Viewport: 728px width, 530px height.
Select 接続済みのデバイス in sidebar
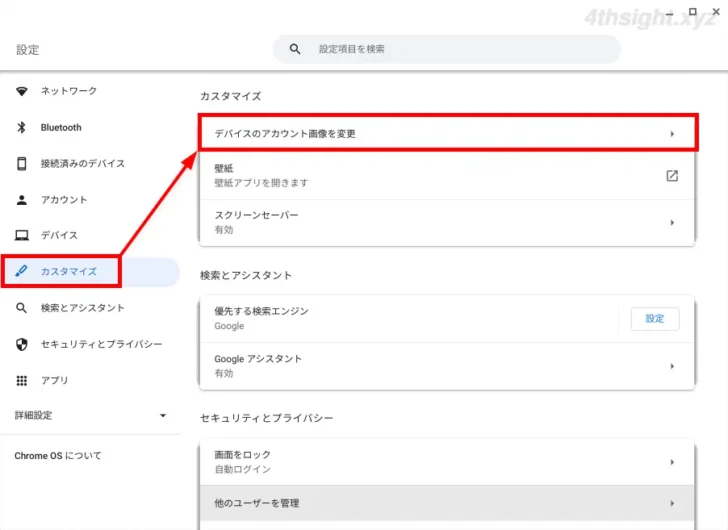[83, 163]
